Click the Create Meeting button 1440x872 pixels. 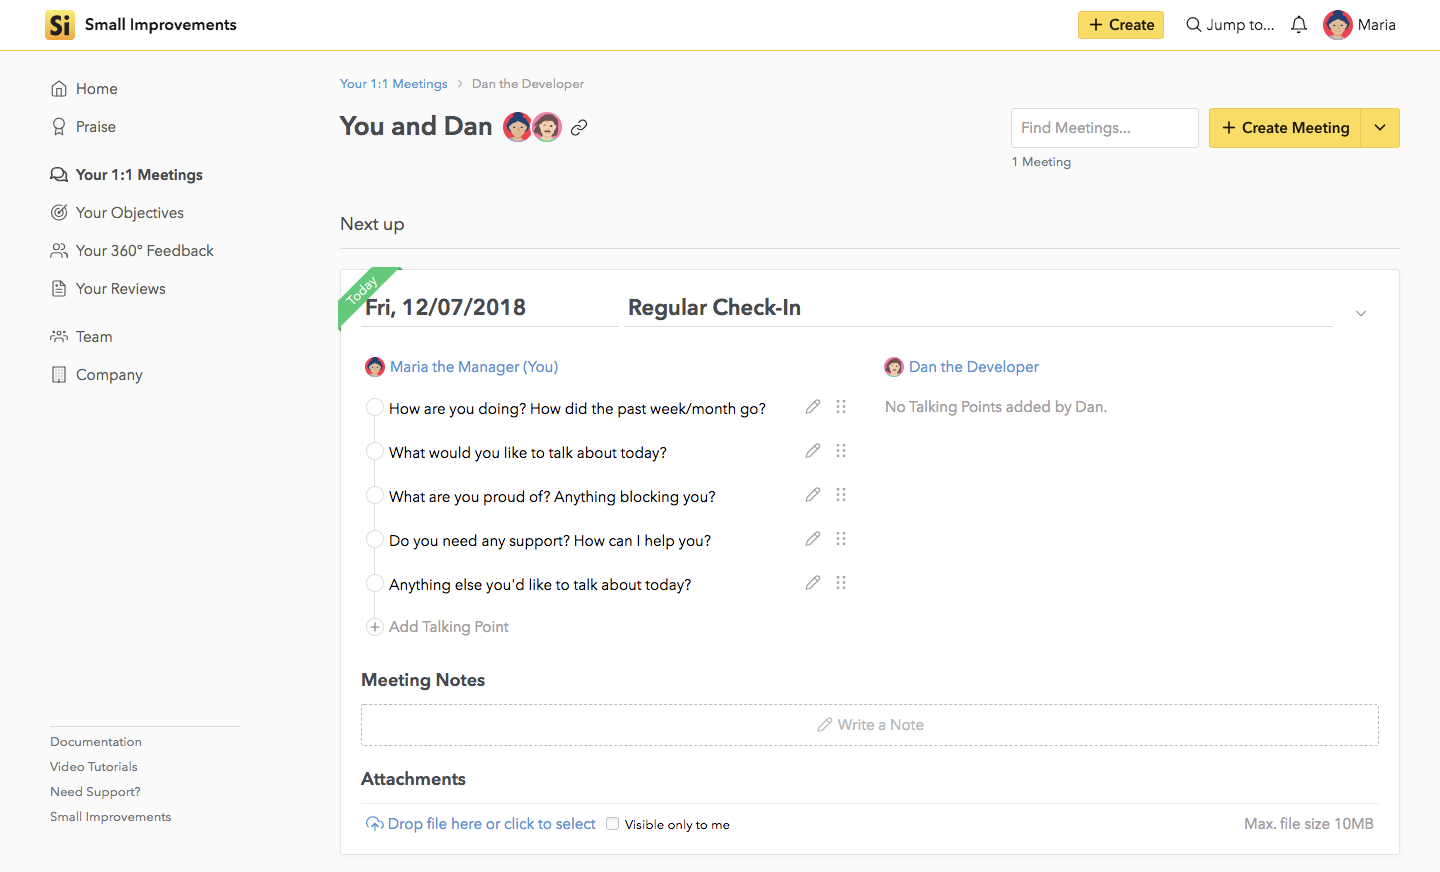[x=1285, y=128]
